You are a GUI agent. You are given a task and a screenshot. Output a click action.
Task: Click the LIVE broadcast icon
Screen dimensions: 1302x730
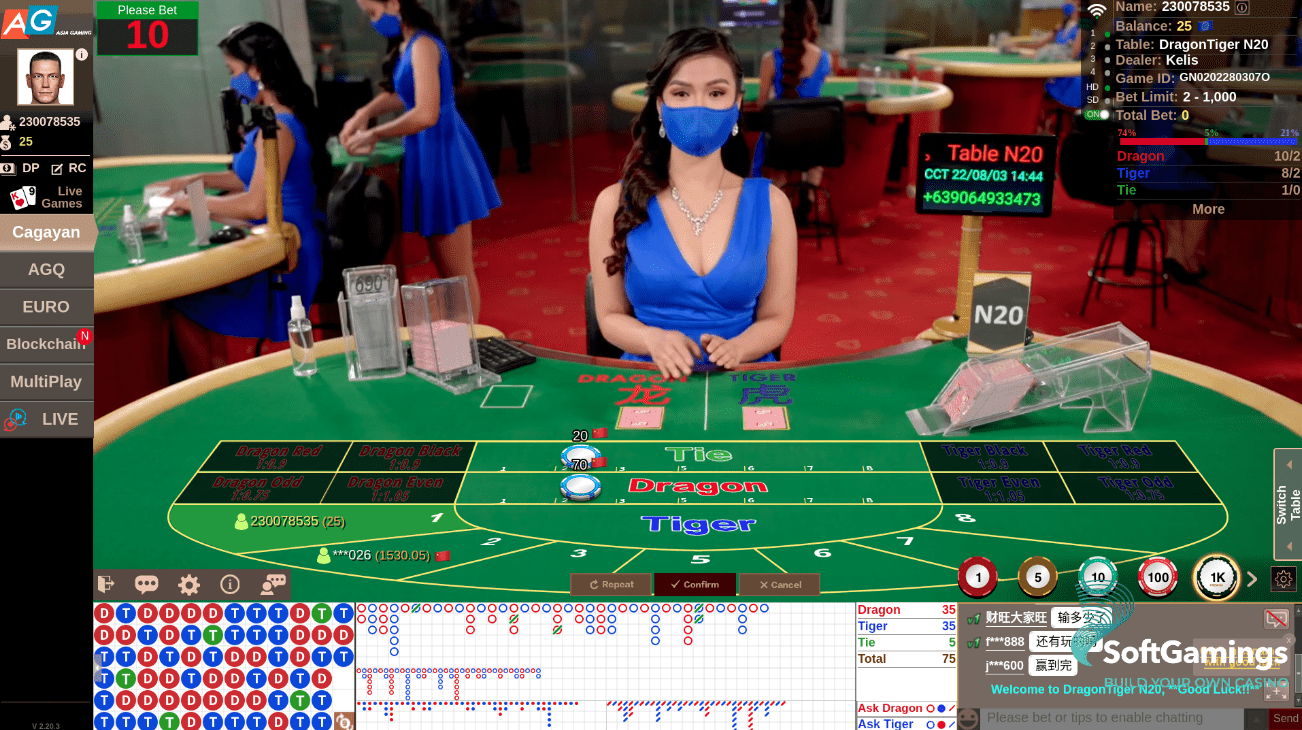[14, 420]
